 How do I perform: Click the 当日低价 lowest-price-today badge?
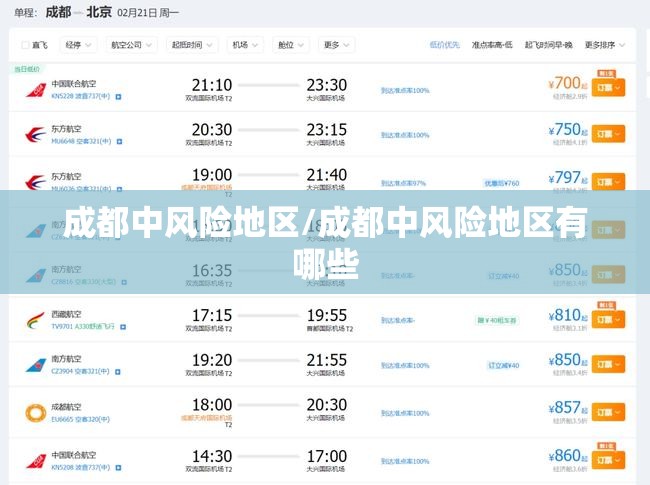tap(27, 69)
